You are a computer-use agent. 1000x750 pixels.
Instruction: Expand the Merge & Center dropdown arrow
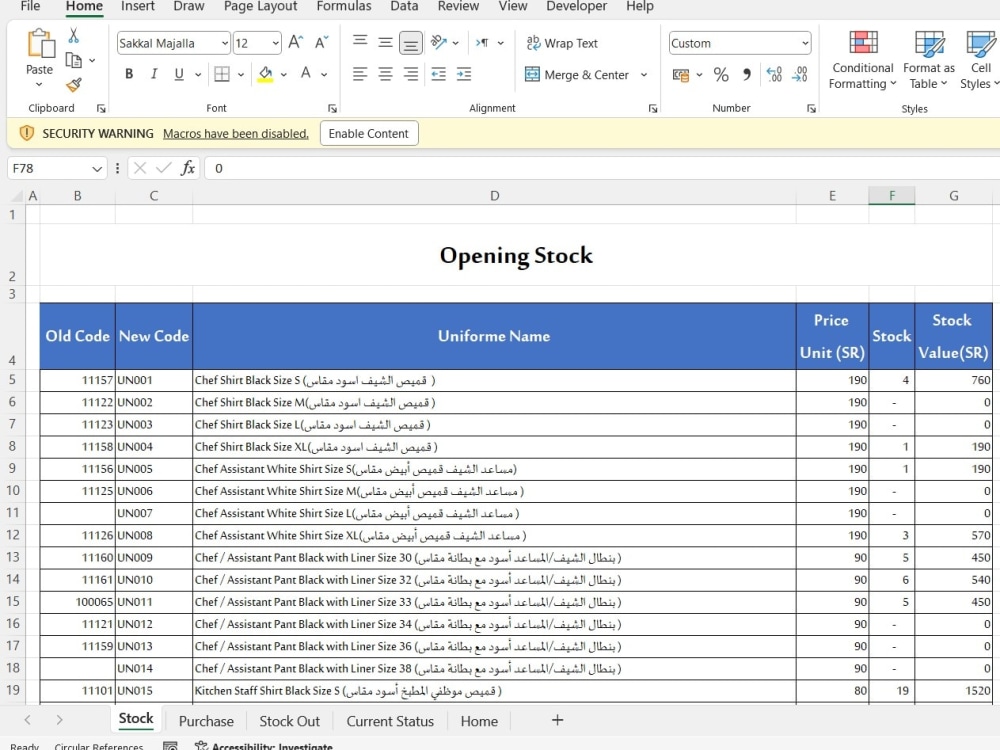tap(644, 75)
